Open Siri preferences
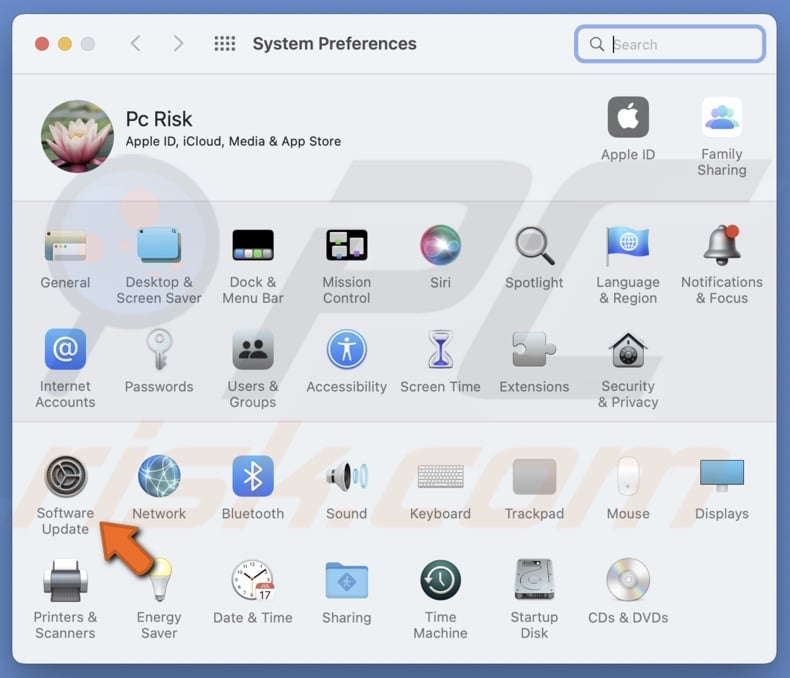The height and width of the screenshot is (678, 790). click(x=440, y=245)
